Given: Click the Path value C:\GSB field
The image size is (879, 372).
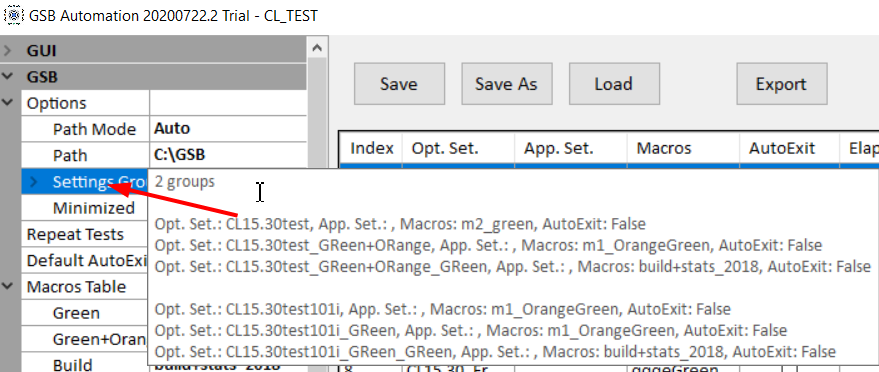Looking at the screenshot, I should 229,155.
